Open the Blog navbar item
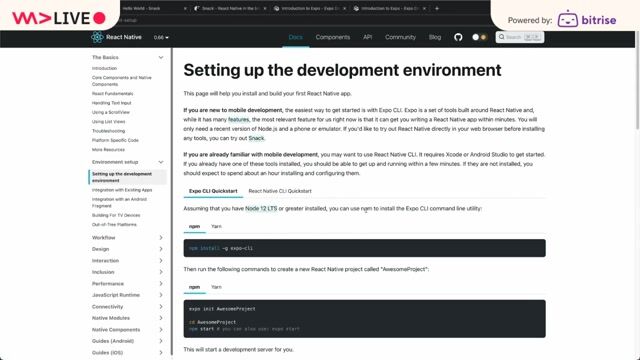This screenshot has width=640, height=360. [x=435, y=37]
